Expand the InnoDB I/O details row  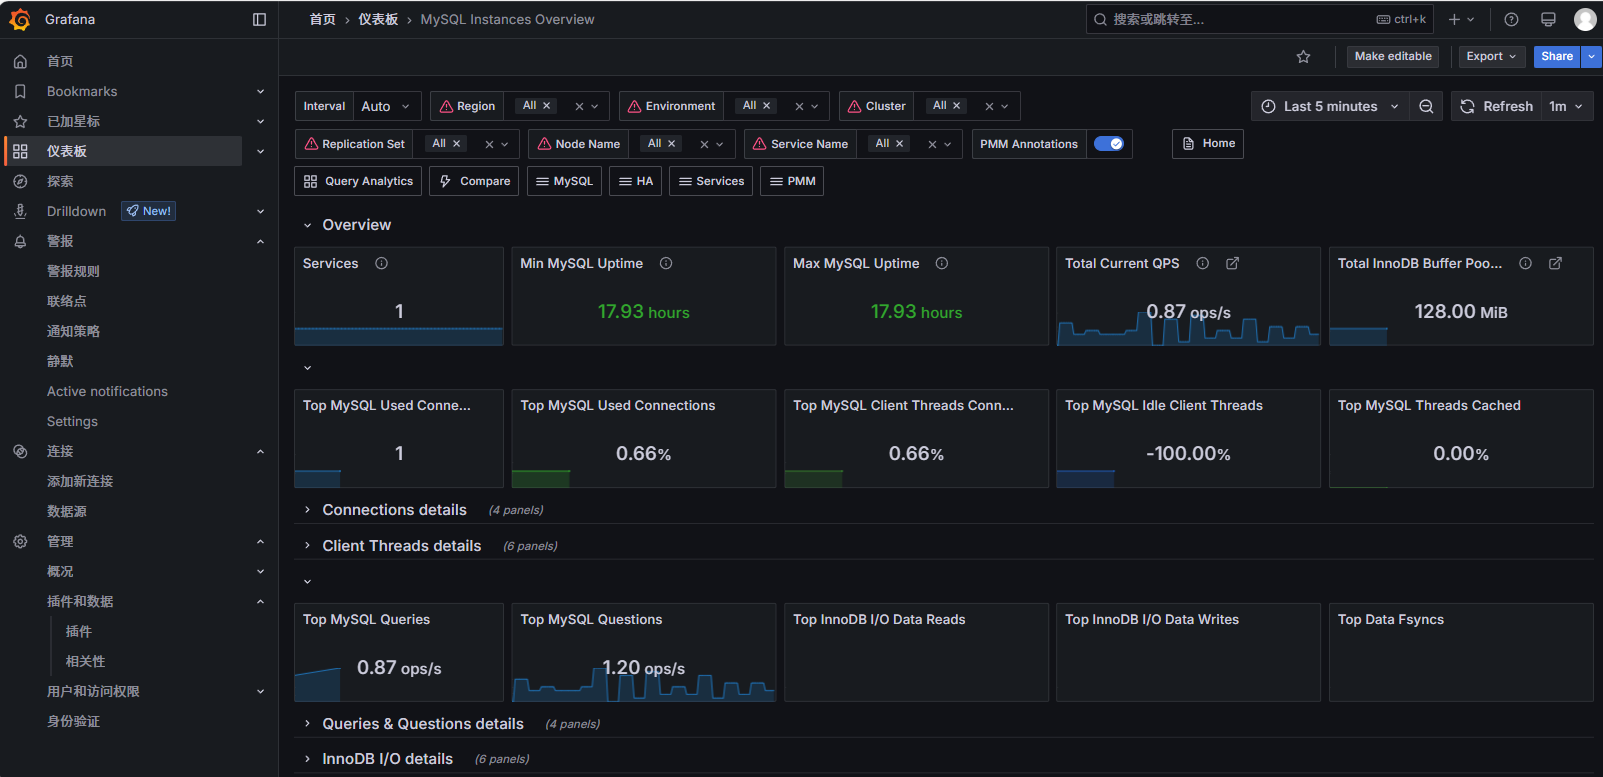pos(307,759)
